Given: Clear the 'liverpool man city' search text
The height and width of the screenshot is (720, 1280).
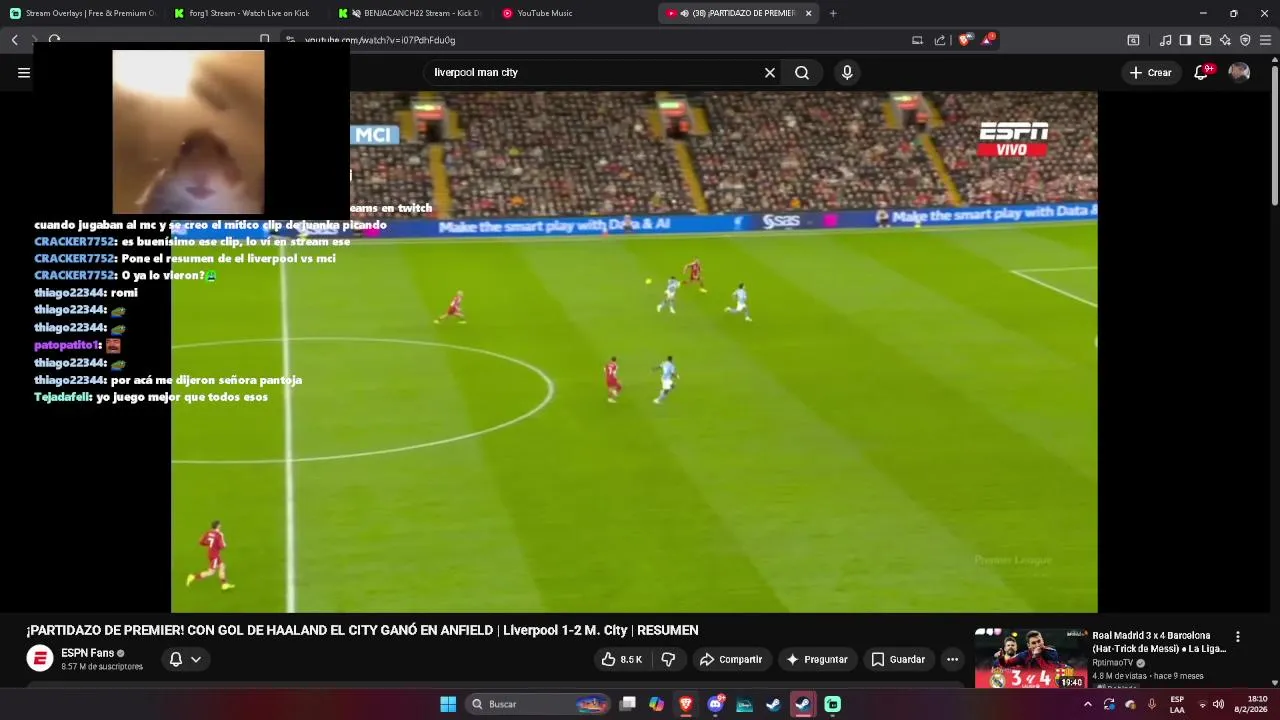Looking at the screenshot, I should pyautogui.click(x=770, y=73).
